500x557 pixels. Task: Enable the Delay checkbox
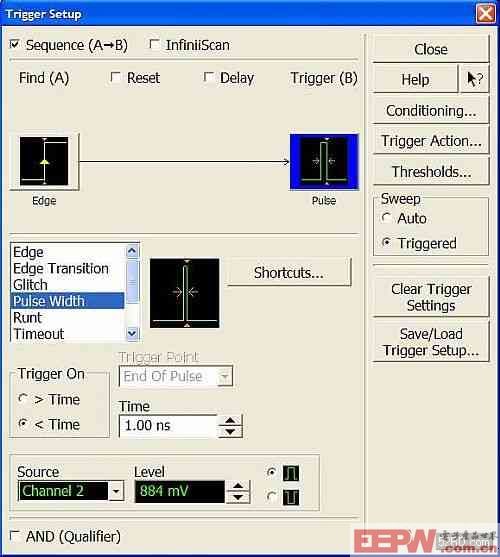tap(208, 77)
